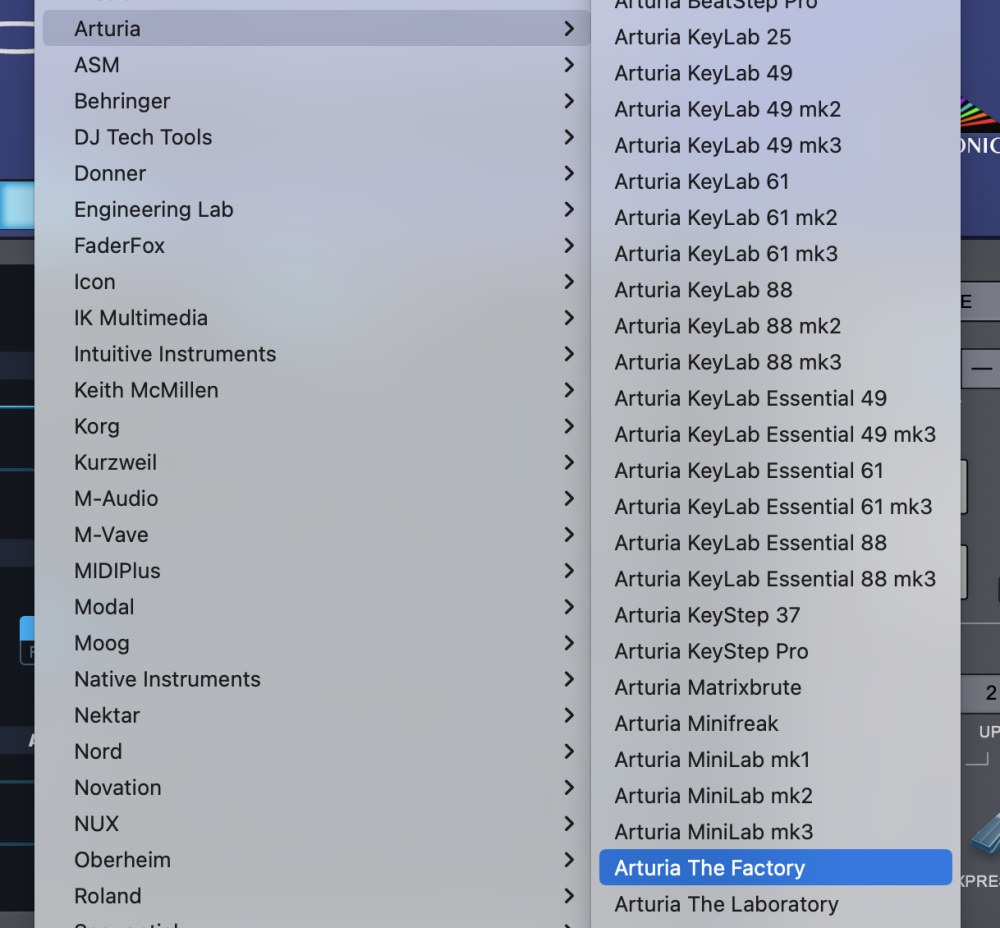Image resolution: width=1000 pixels, height=928 pixels.
Task: Expand the Kurzweil submenu chevron
Action: coord(569,462)
